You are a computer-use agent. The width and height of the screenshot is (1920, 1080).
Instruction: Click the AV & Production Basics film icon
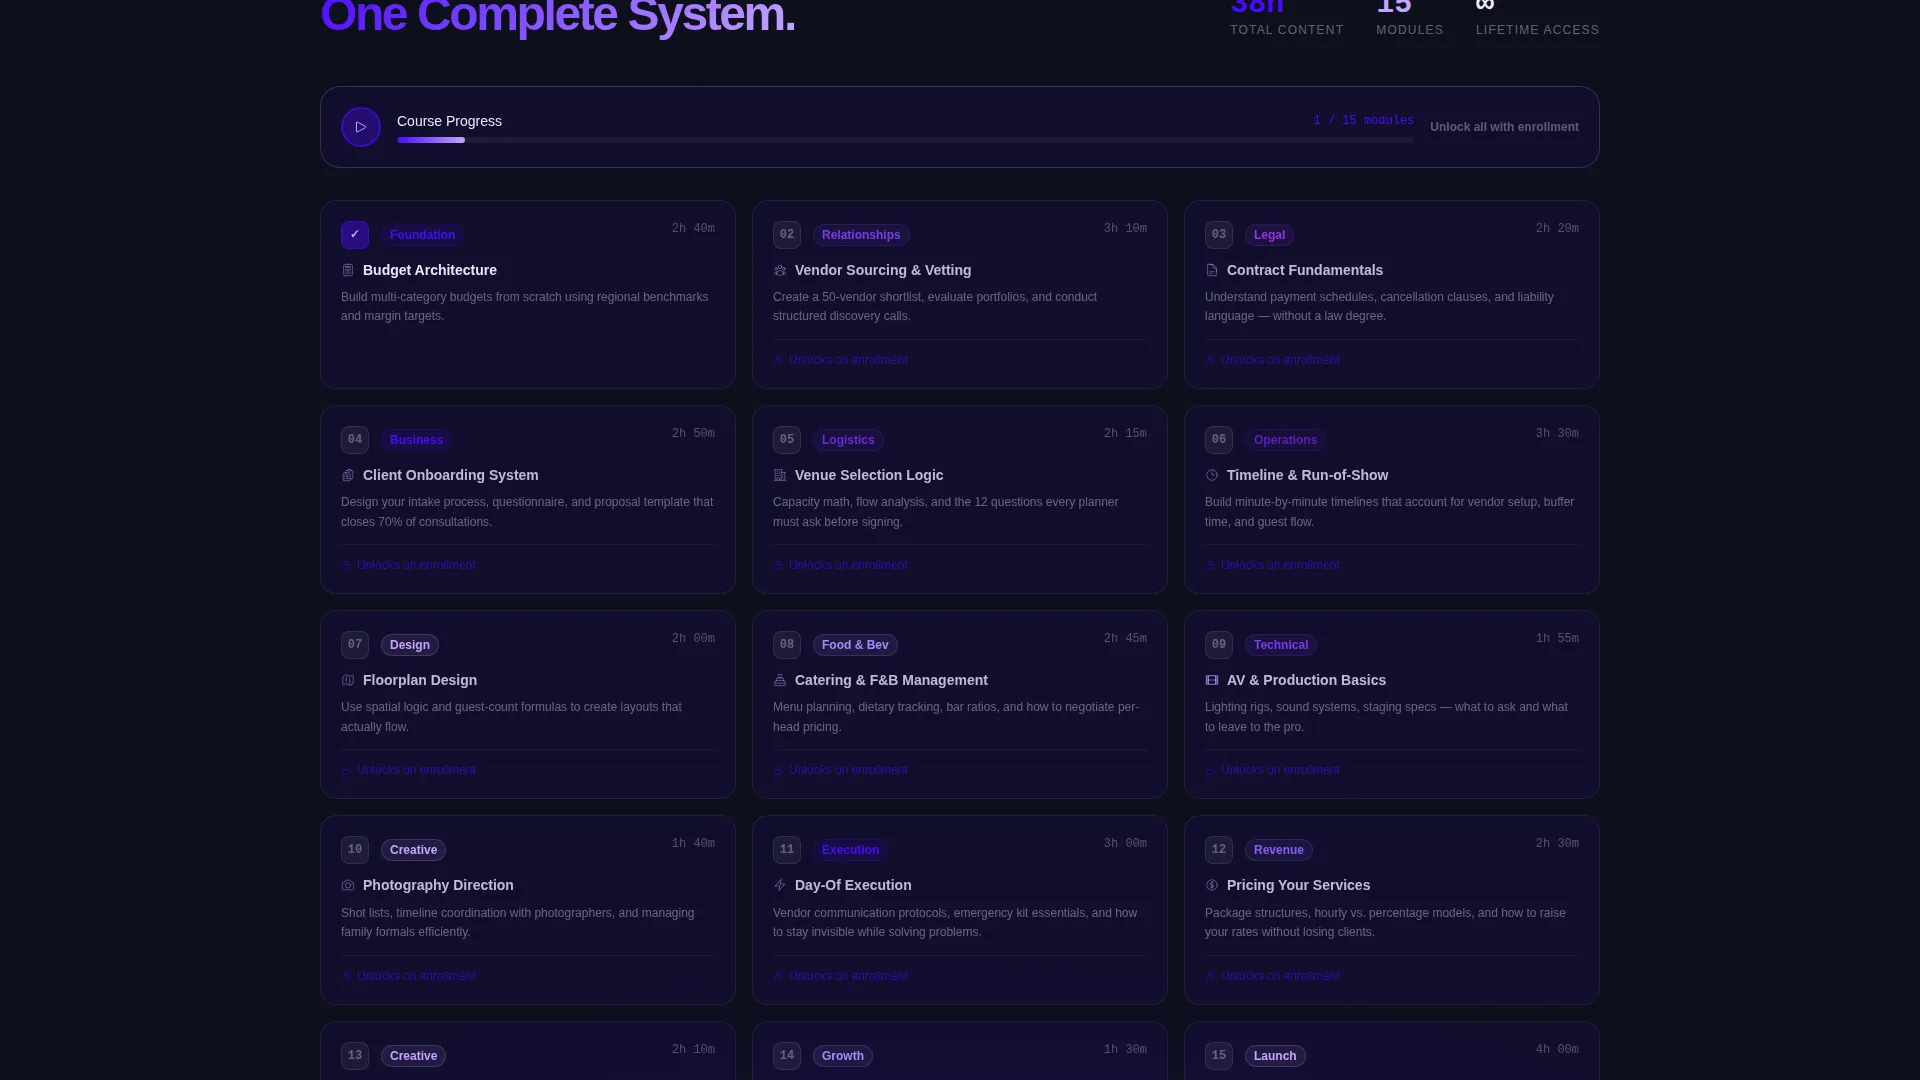(1212, 680)
